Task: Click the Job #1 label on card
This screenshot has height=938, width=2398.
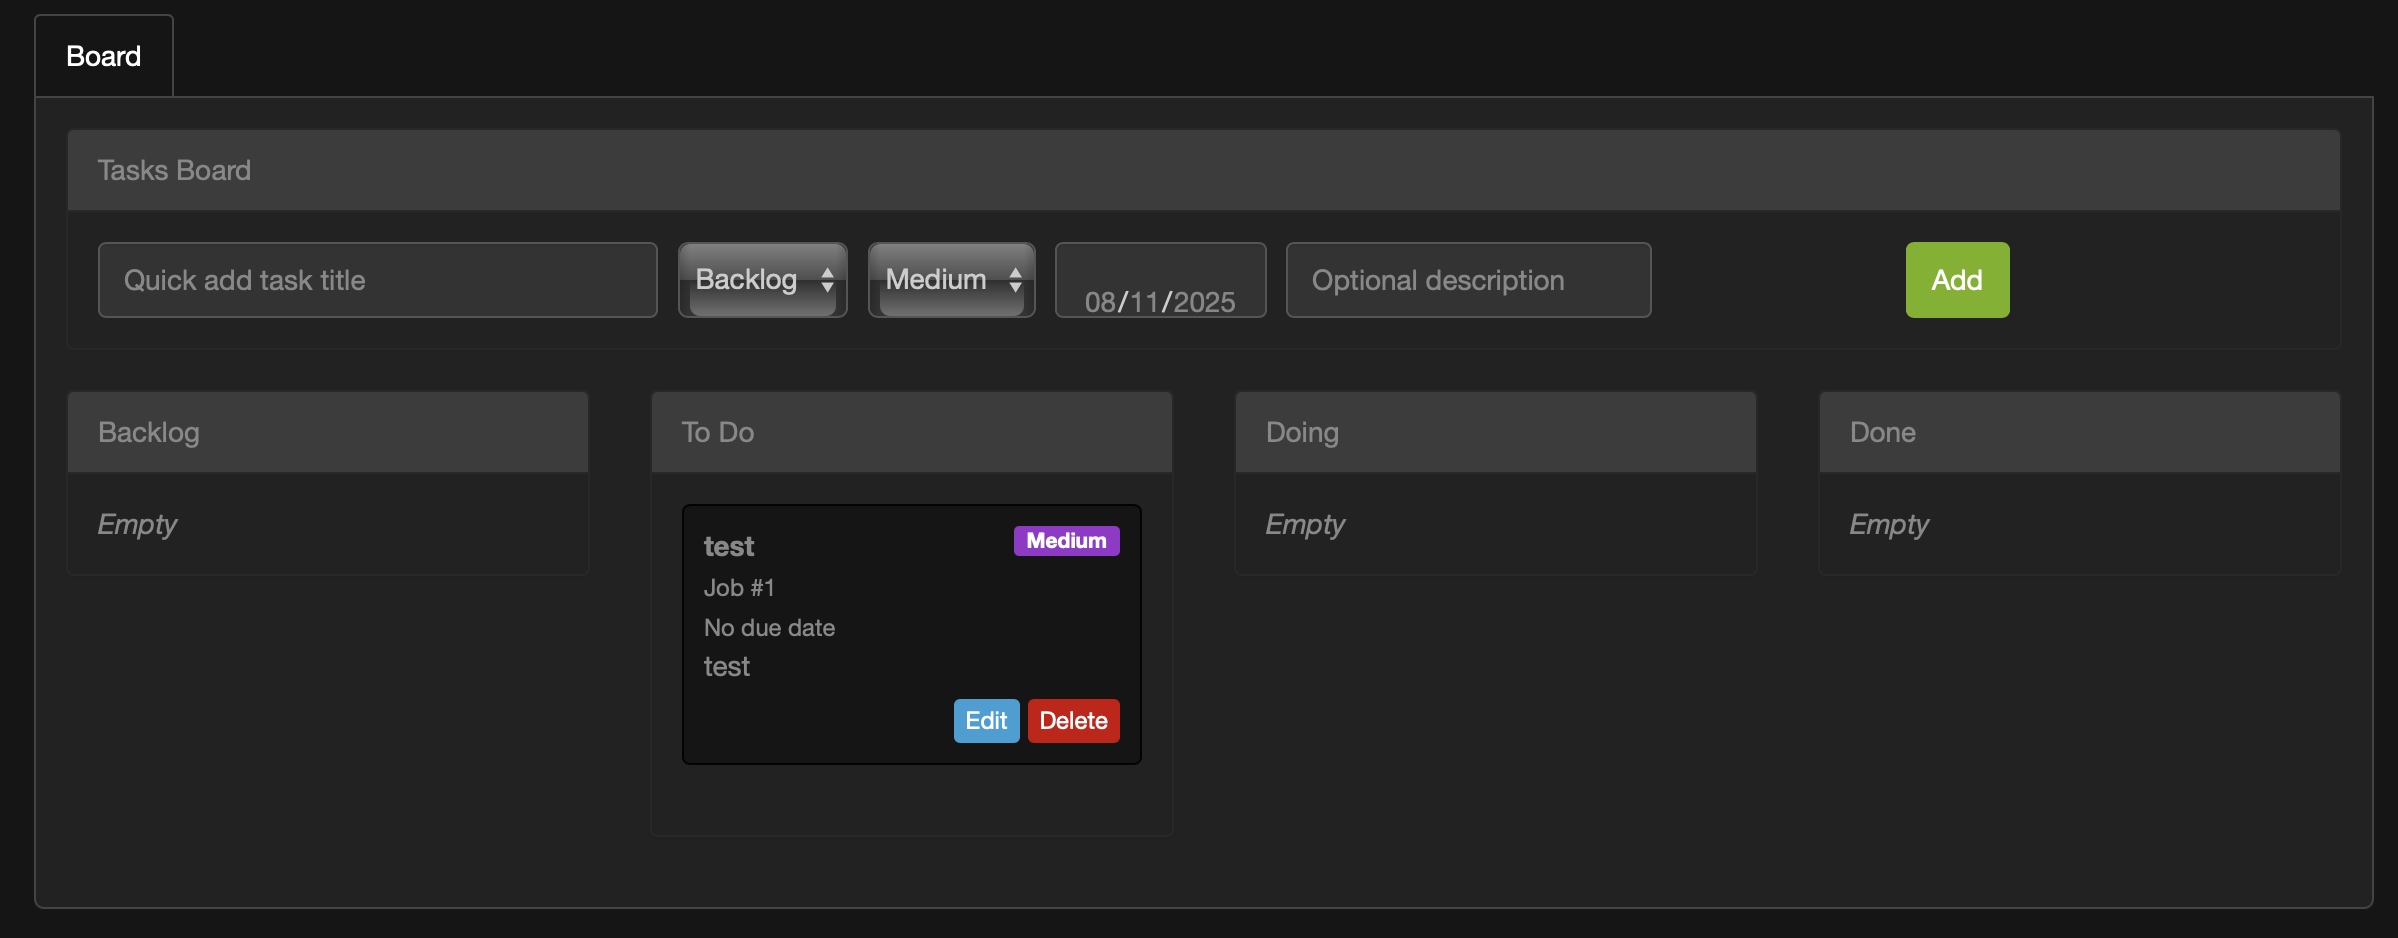Action: [739, 588]
